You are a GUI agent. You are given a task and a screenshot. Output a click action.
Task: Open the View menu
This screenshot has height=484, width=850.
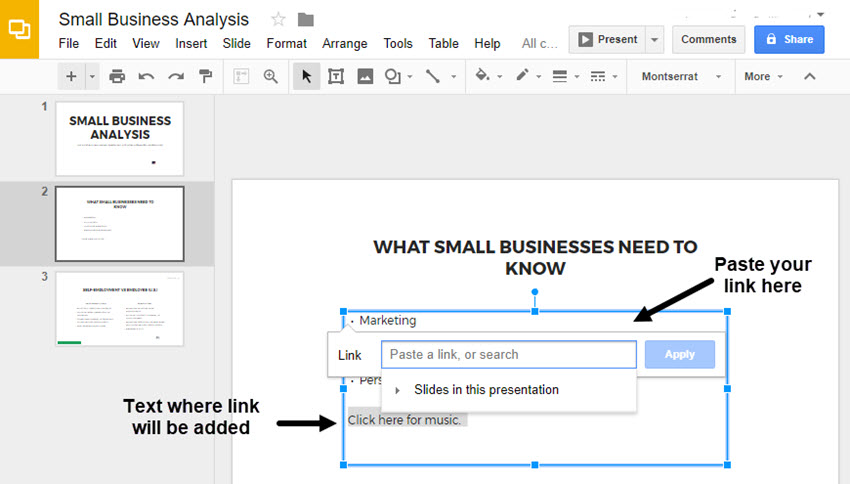(x=146, y=43)
